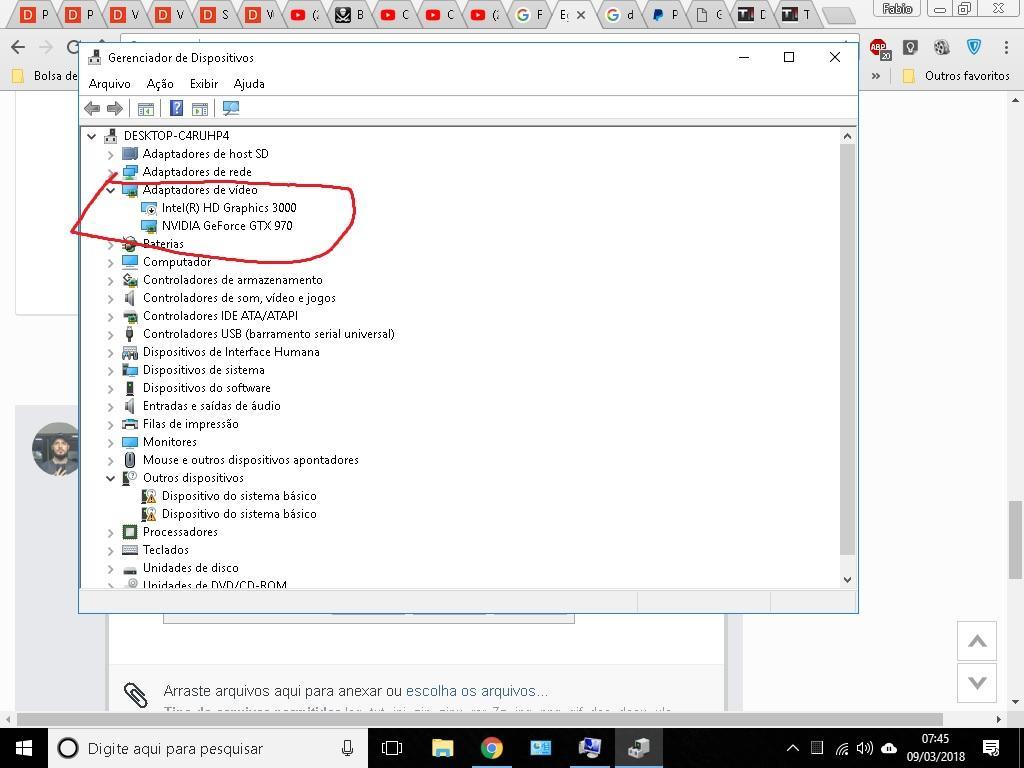Click the volume icon in system tray
Image resolution: width=1024 pixels, height=768 pixels.
865,748
